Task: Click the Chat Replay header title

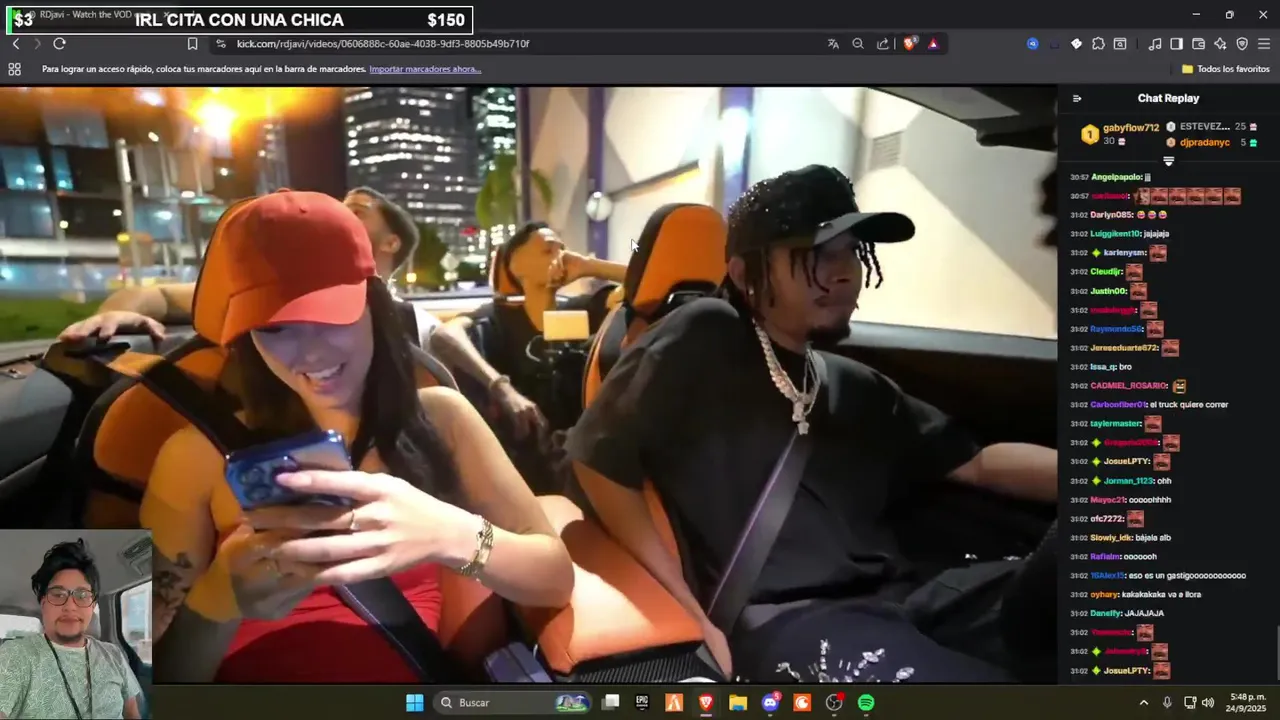Action: [x=1168, y=98]
